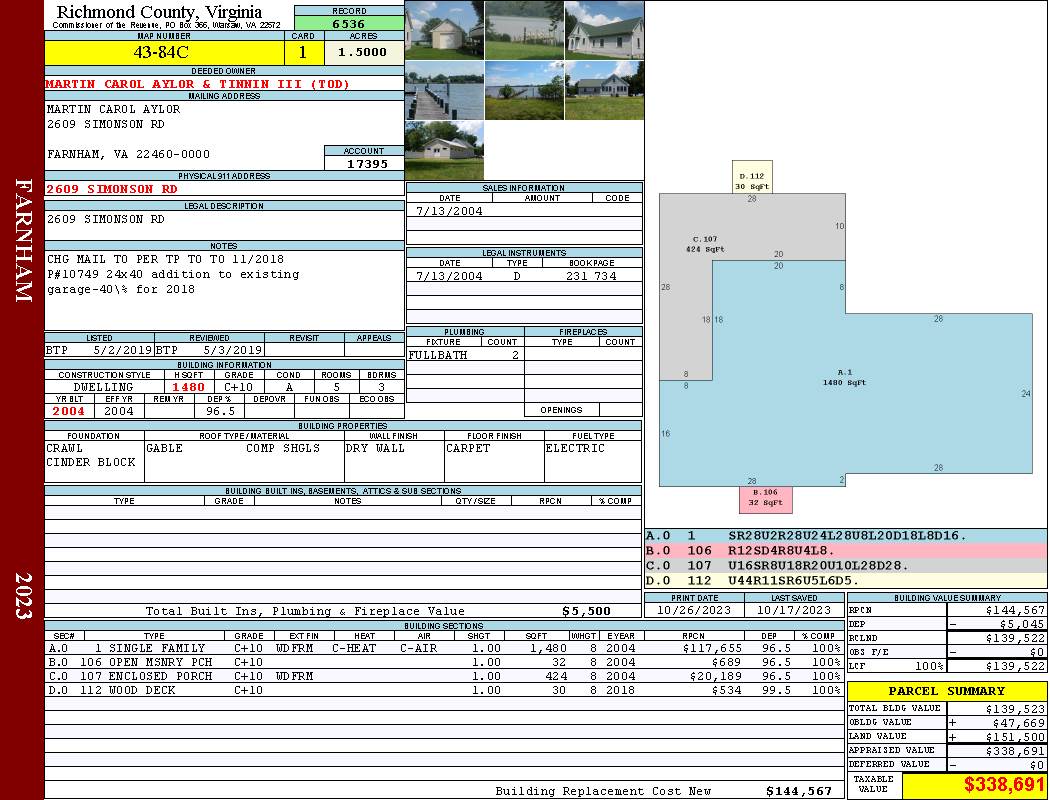The width and height of the screenshot is (1050, 800).
Task: Open the garage photo thumbnail
Action: point(444,30)
